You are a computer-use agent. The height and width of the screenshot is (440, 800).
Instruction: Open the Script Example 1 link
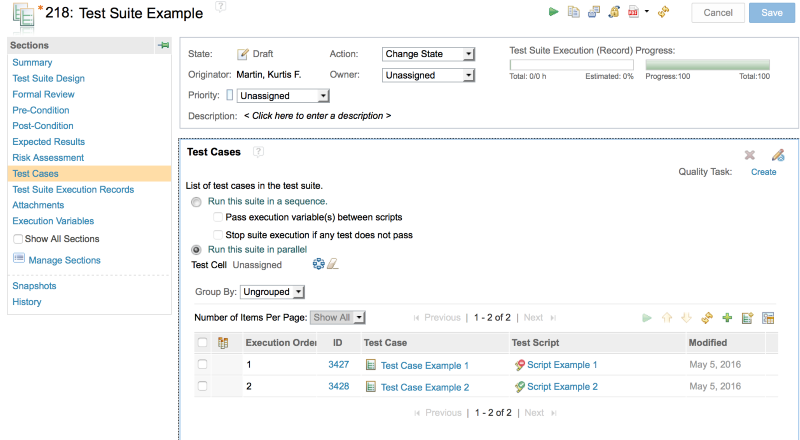(x=562, y=365)
